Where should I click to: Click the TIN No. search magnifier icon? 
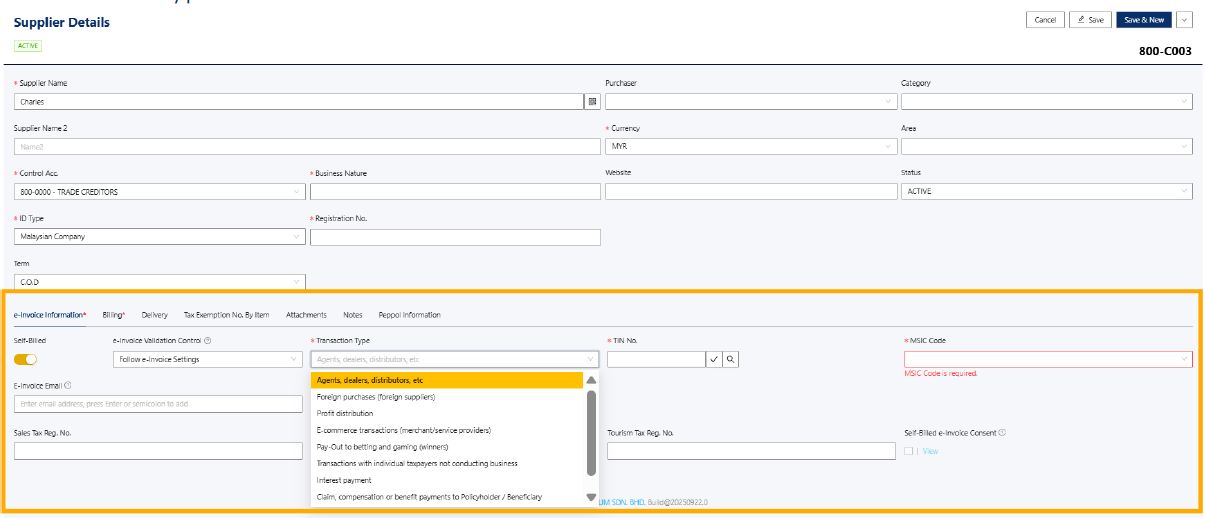tap(731, 359)
